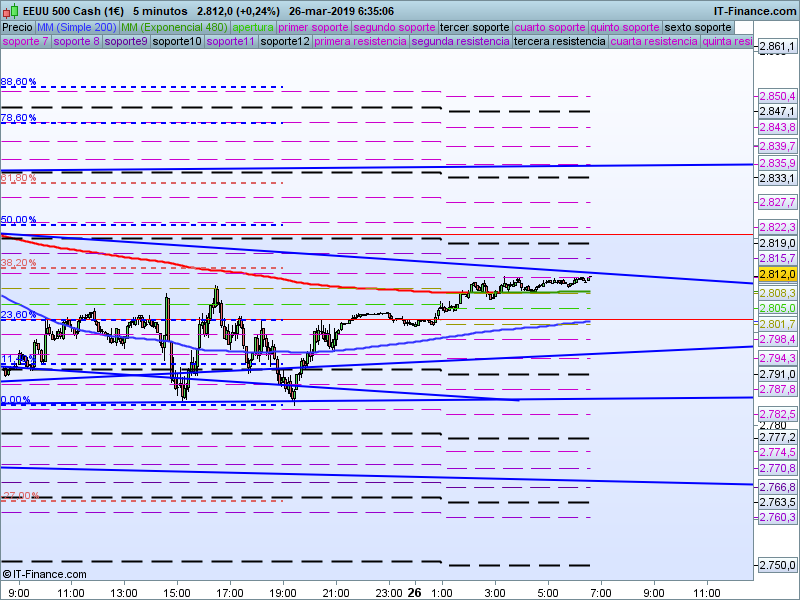Viewport: 800px width, 600px height.
Task: Click the 2.791,0 price axis label
Action: (777, 374)
